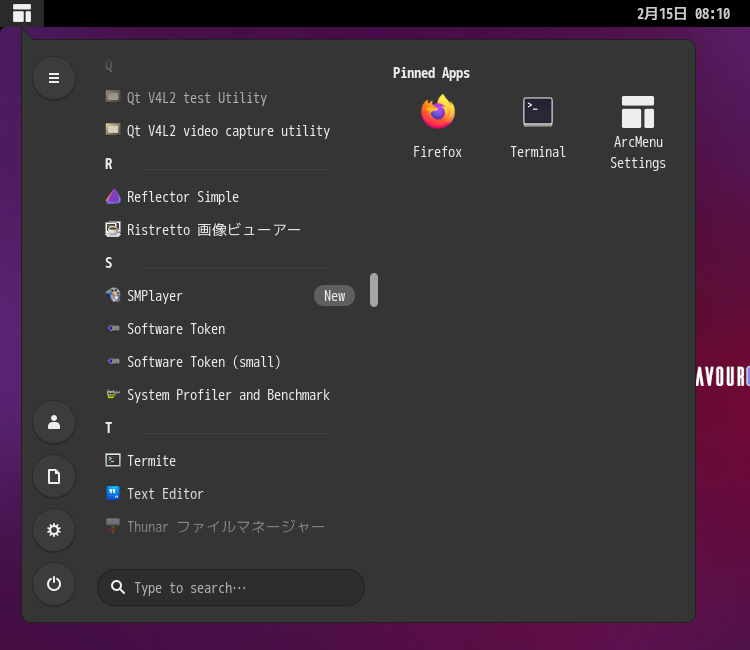
Task: Launch Reflector Simple entry
Action: 230,197
